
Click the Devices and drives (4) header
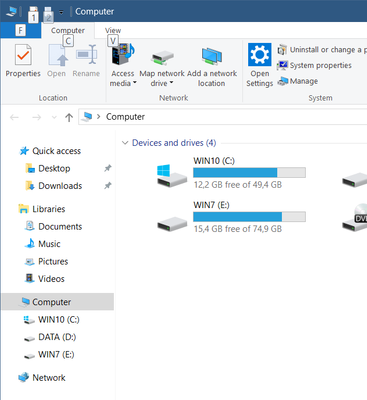pos(174,143)
